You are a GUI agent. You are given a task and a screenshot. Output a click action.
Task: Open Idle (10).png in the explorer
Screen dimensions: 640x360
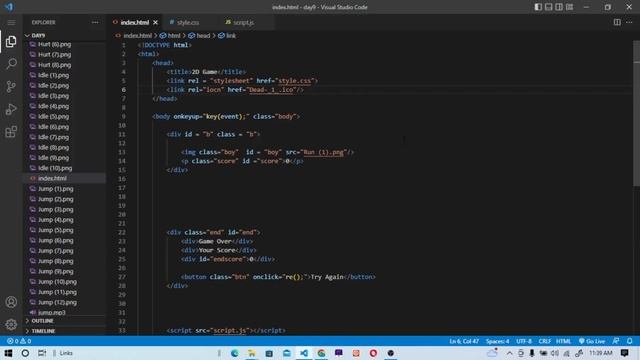click(55, 168)
